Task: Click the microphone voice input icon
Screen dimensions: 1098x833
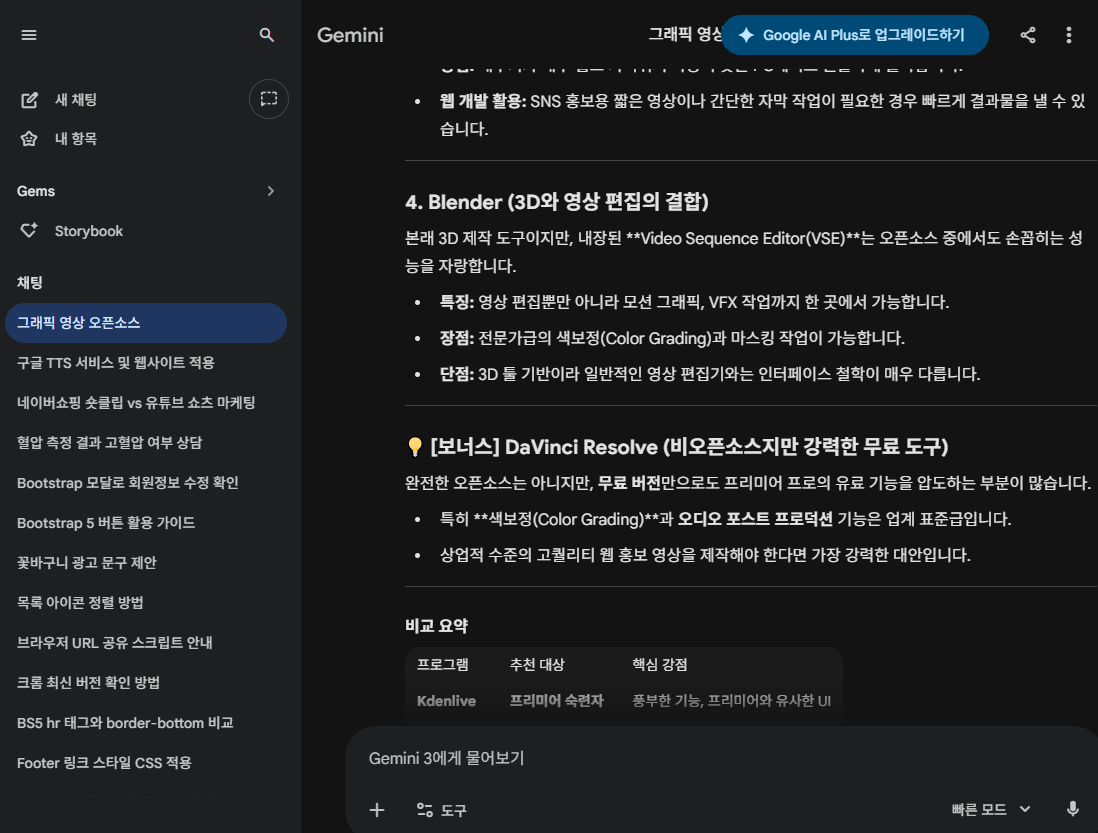Action: 1072,809
